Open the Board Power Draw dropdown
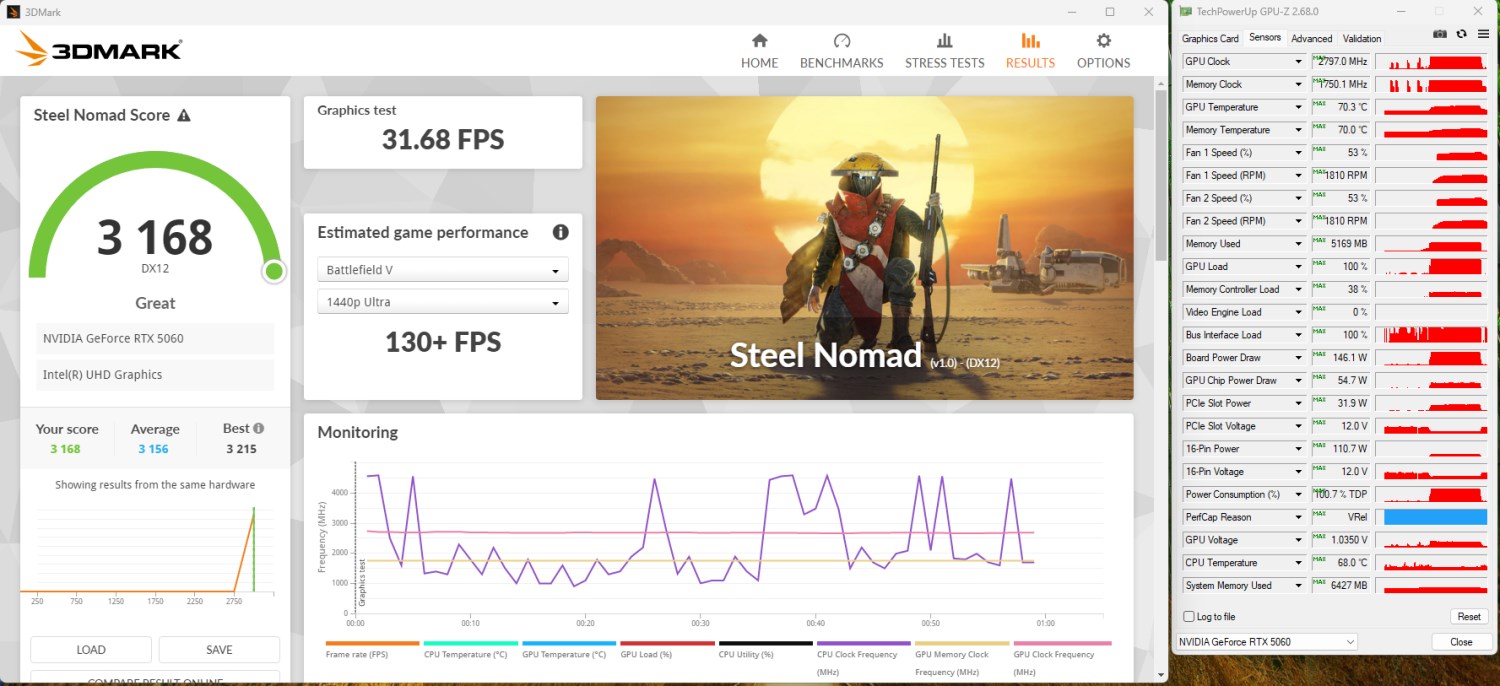The width and height of the screenshot is (1500, 686). (x=1298, y=357)
